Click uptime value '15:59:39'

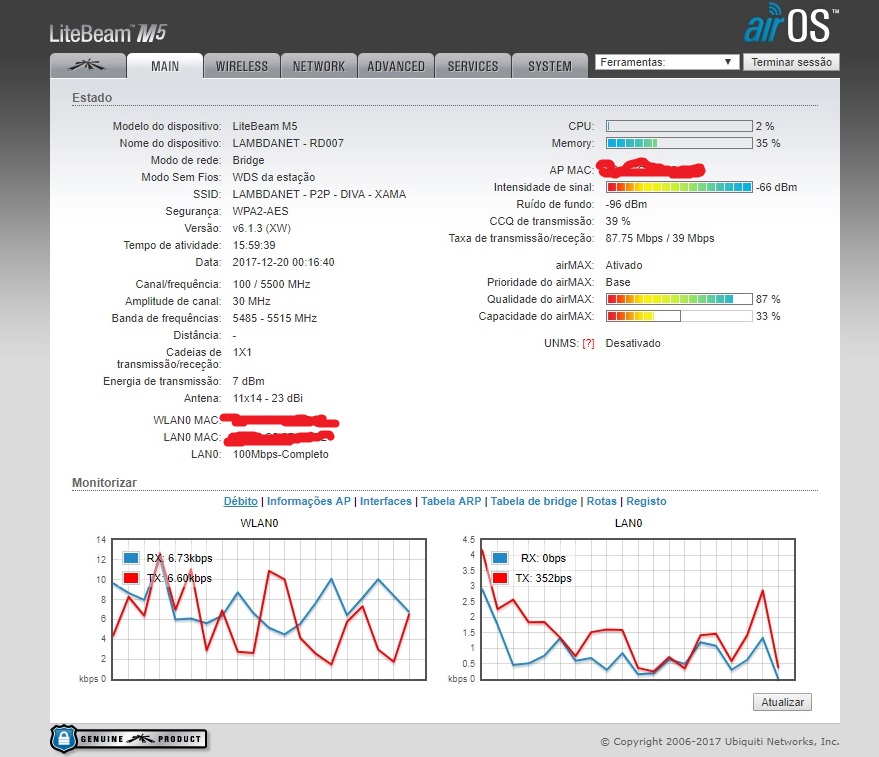pos(254,245)
